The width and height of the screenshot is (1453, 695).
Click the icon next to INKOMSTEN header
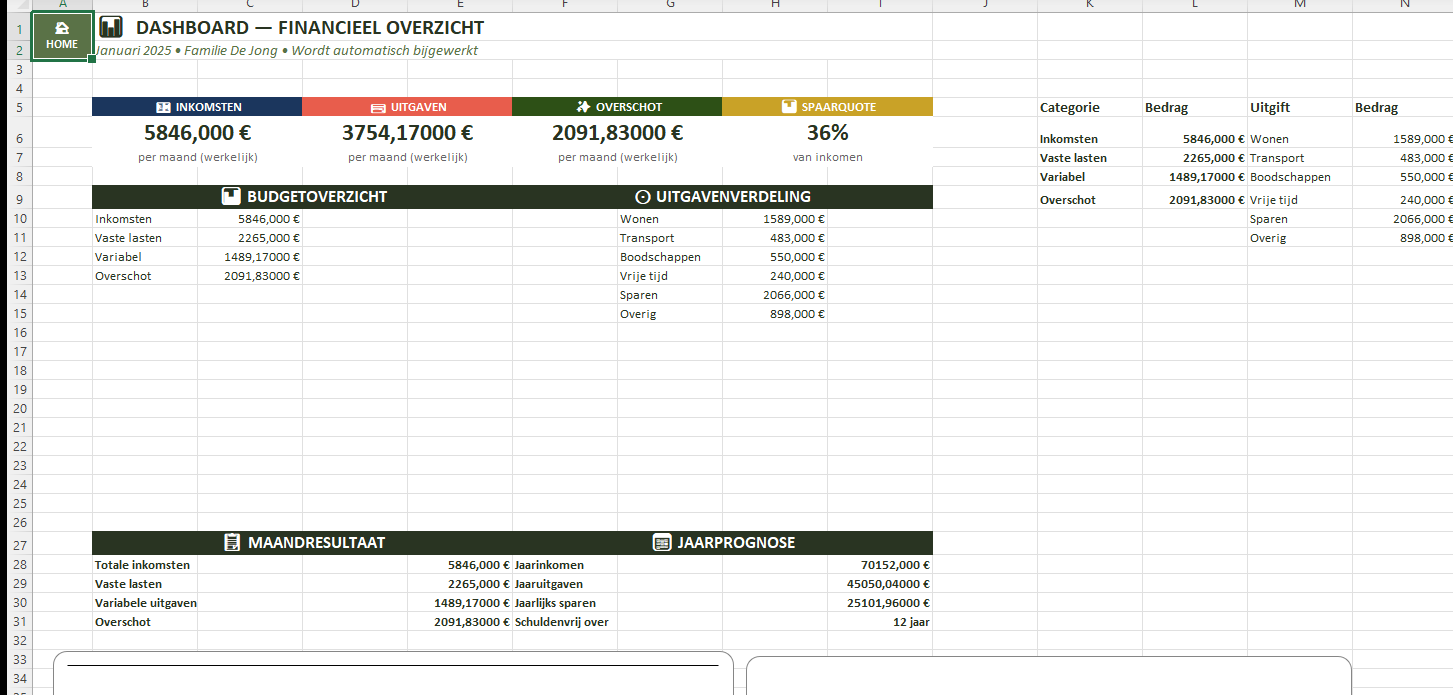tap(164, 107)
